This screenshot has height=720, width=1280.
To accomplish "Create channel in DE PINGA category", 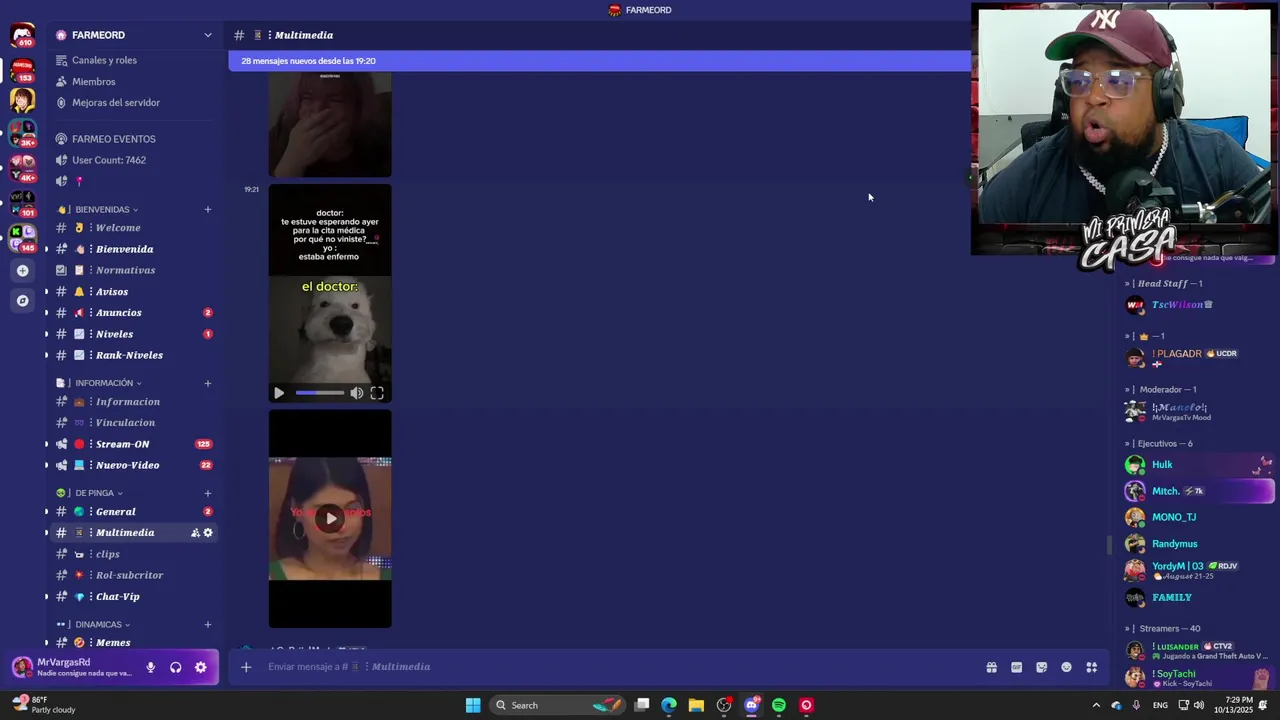I will pos(208,493).
